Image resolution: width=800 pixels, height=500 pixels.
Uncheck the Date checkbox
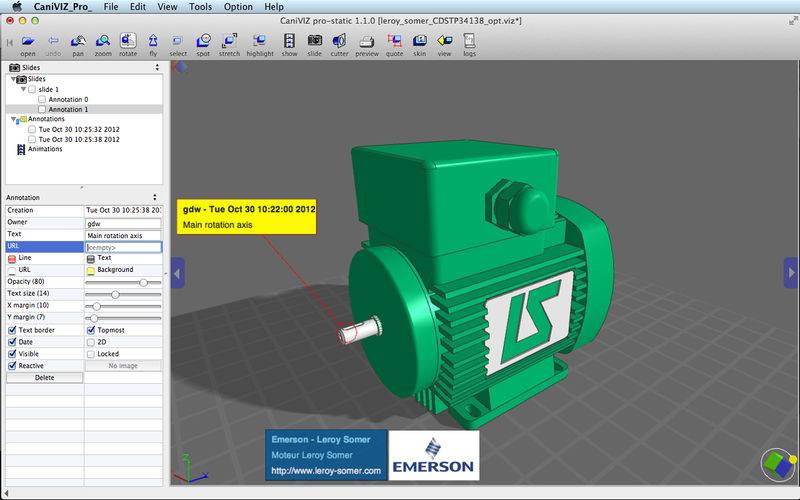[x=12, y=342]
